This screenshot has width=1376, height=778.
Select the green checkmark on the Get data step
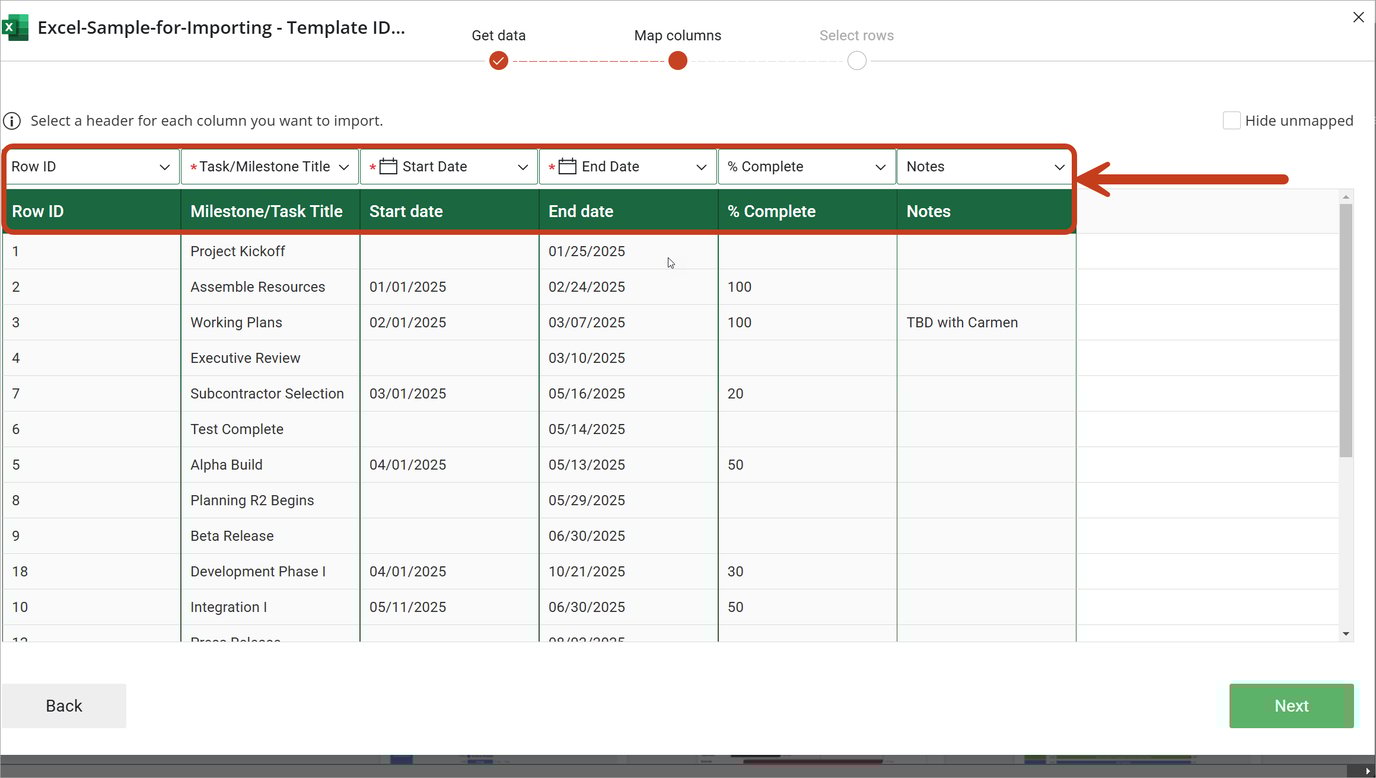pyautogui.click(x=498, y=60)
